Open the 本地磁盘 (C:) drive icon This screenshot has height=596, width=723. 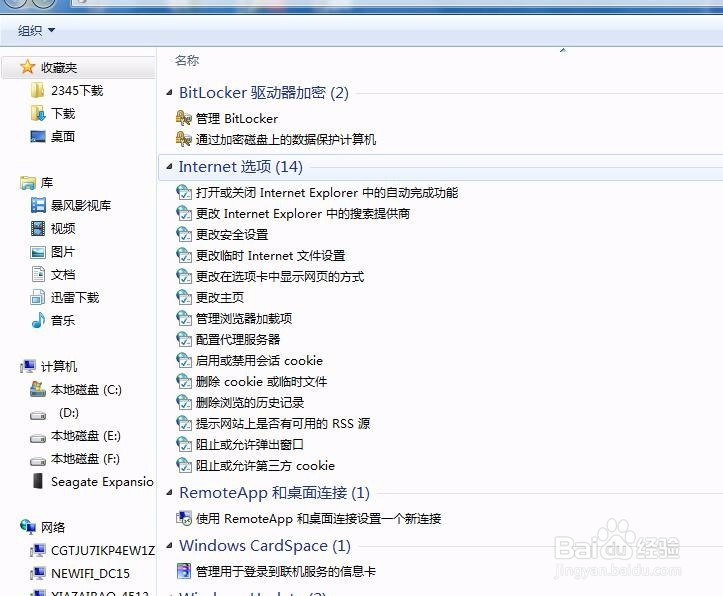click(38, 389)
